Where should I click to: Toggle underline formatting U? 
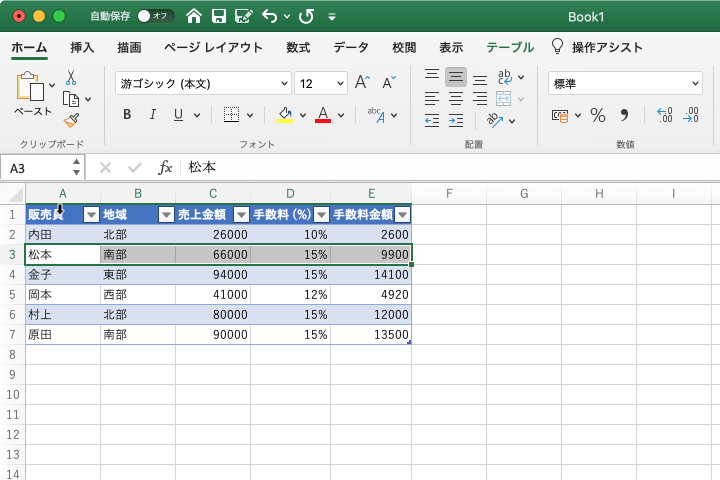[x=179, y=114]
